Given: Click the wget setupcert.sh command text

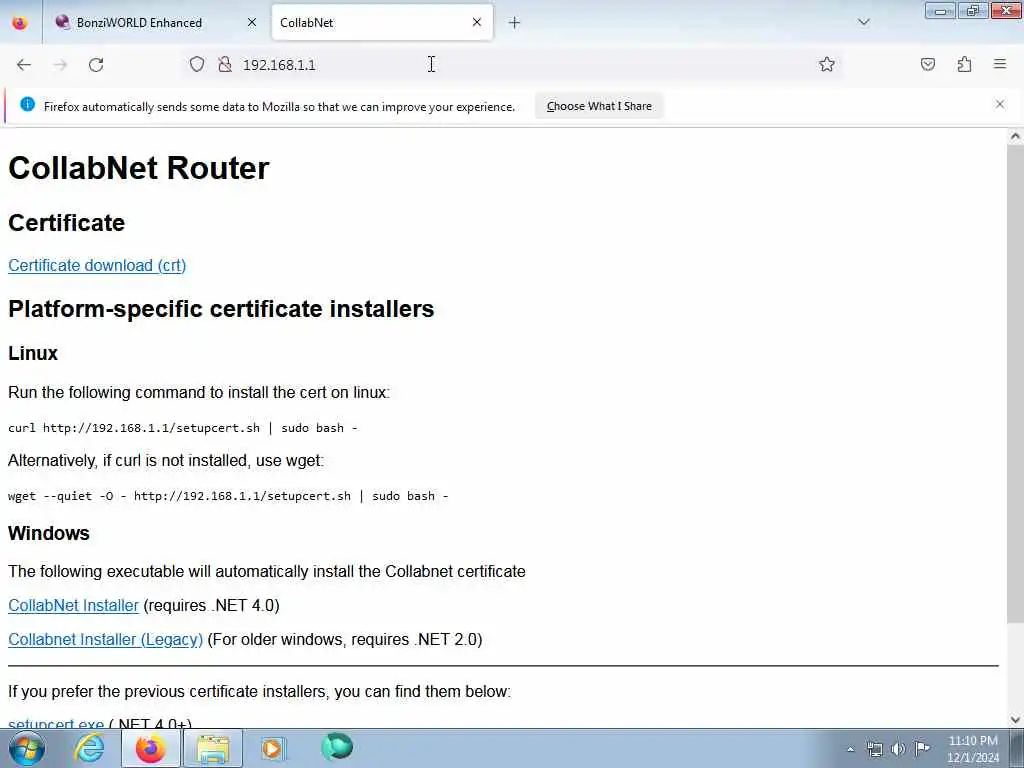Looking at the screenshot, I should (228, 496).
